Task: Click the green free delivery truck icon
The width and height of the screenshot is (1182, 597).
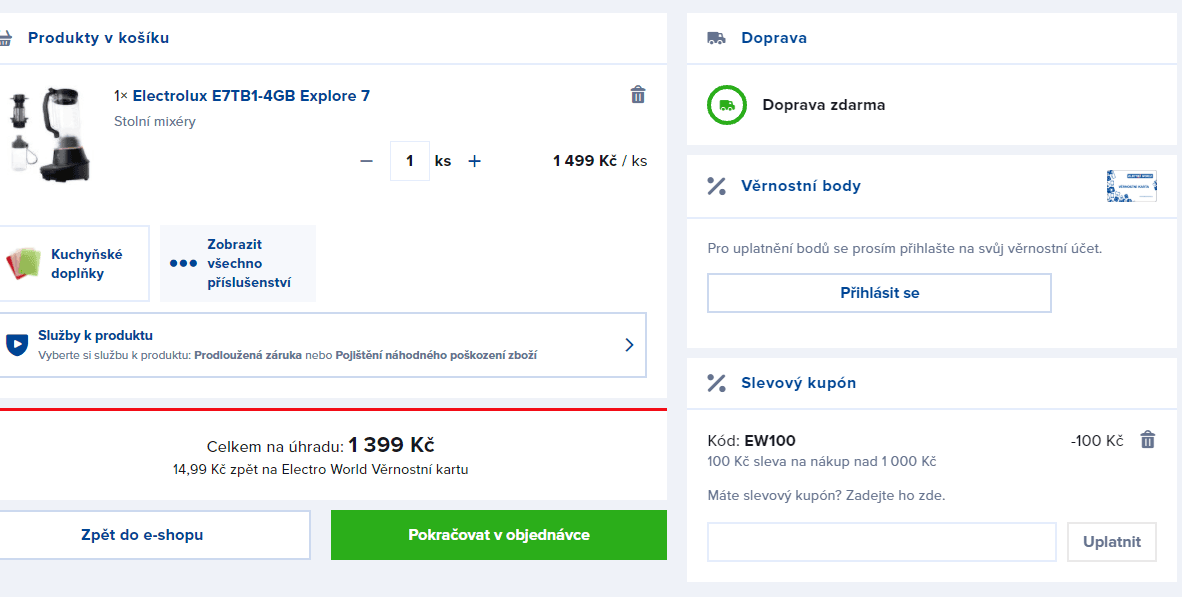Action: pos(727,105)
